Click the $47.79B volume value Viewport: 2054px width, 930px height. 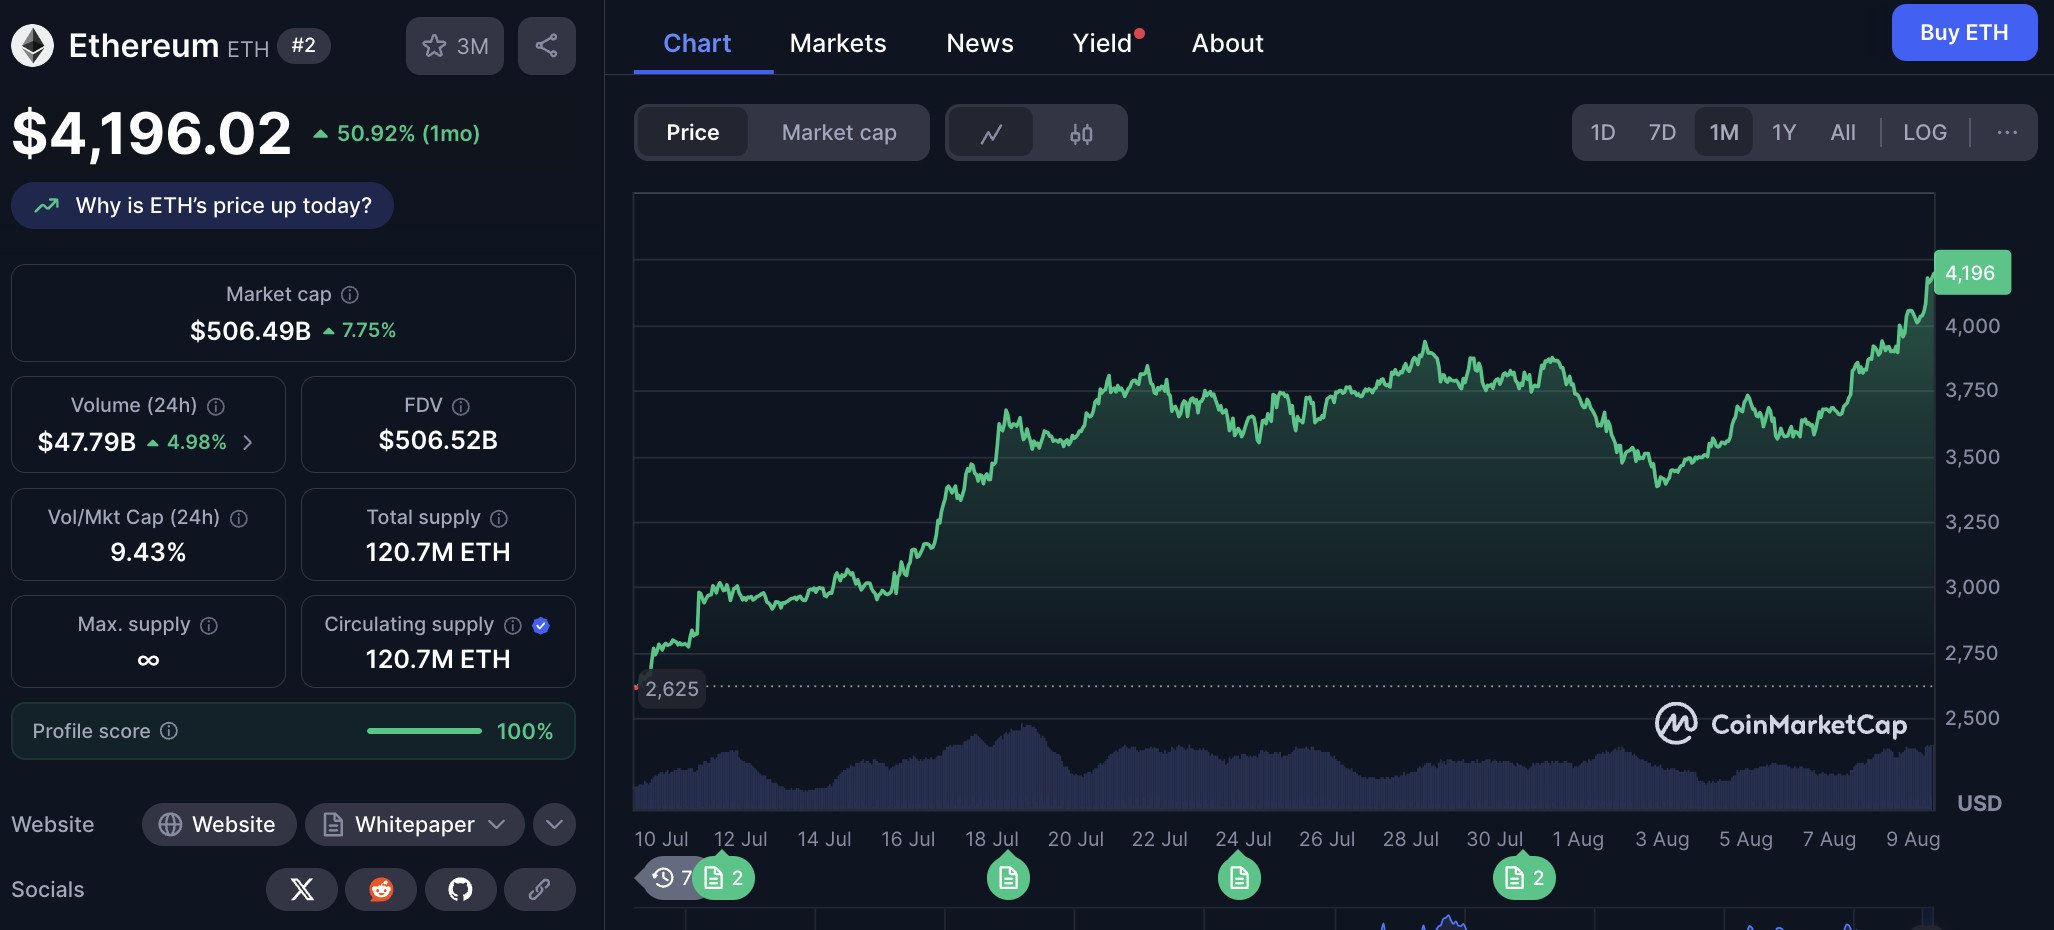[87, 442]
